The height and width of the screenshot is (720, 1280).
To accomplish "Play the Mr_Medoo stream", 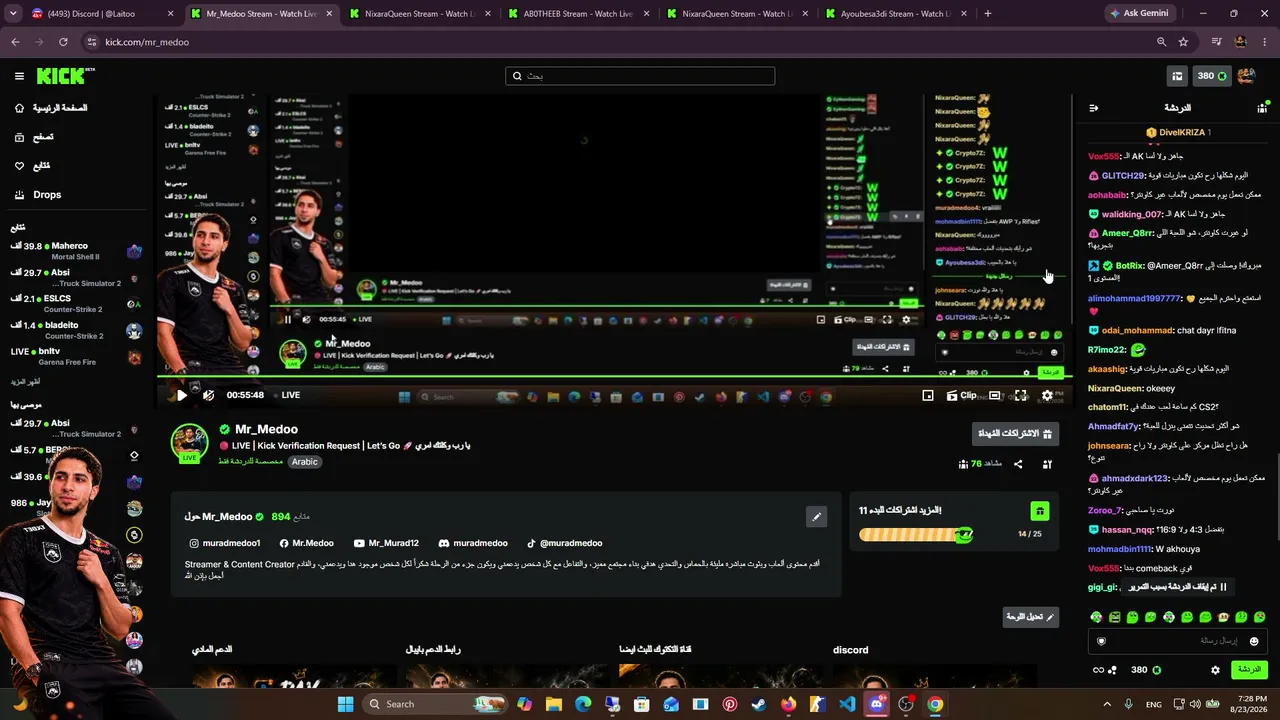I will click(x=181, y=395).
